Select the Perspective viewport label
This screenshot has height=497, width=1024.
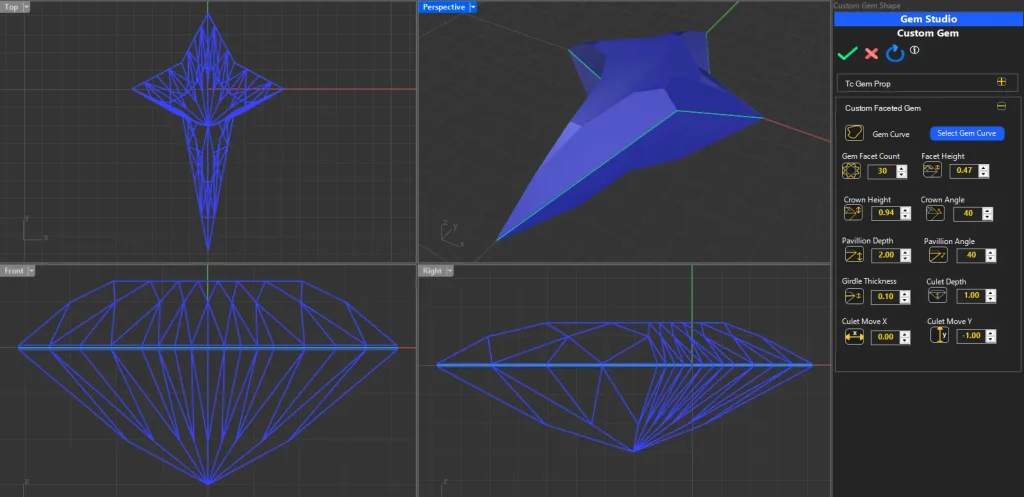pos(444,7)
